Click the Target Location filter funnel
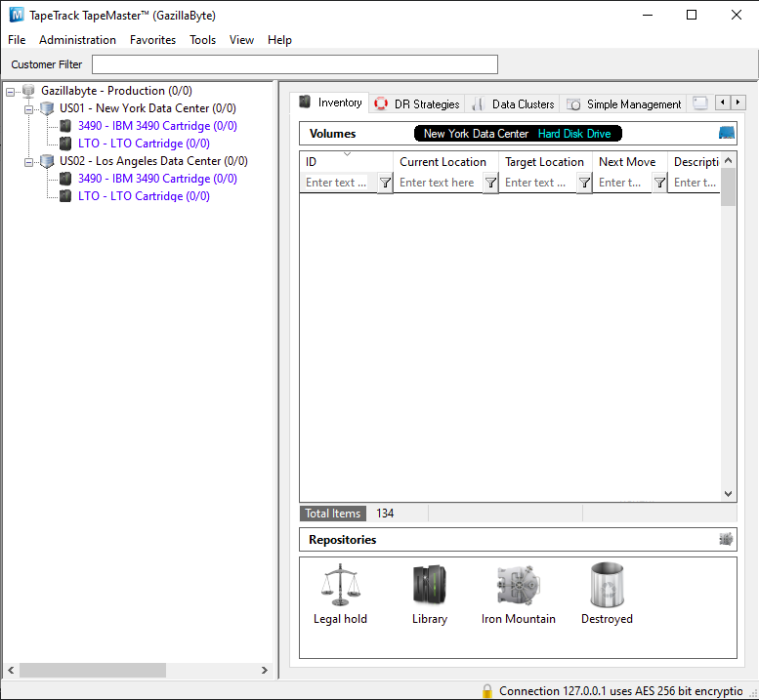759x700 pixels. (585, 183)
